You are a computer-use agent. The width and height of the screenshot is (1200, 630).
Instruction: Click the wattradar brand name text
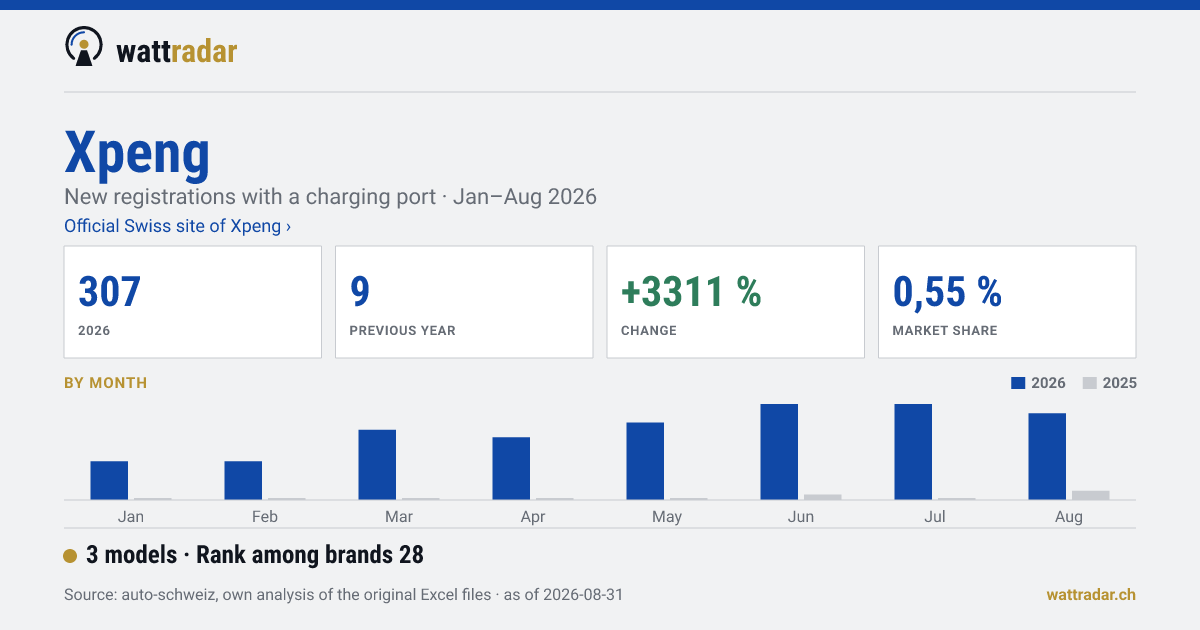[x=176, y=50]
